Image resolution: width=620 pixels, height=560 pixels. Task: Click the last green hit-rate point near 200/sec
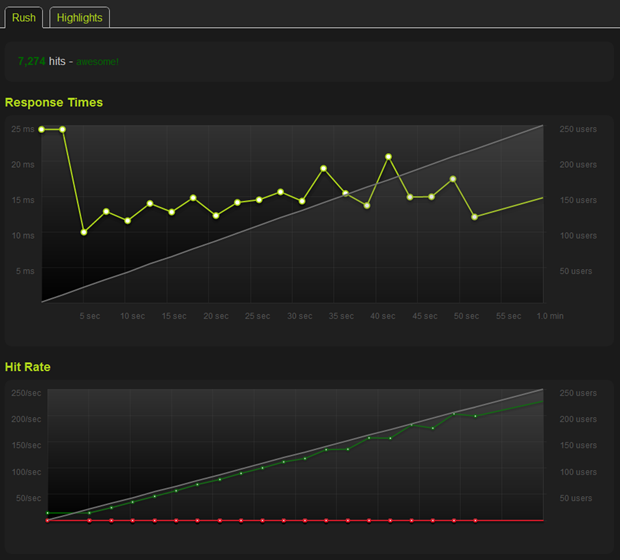click(475, 416)
